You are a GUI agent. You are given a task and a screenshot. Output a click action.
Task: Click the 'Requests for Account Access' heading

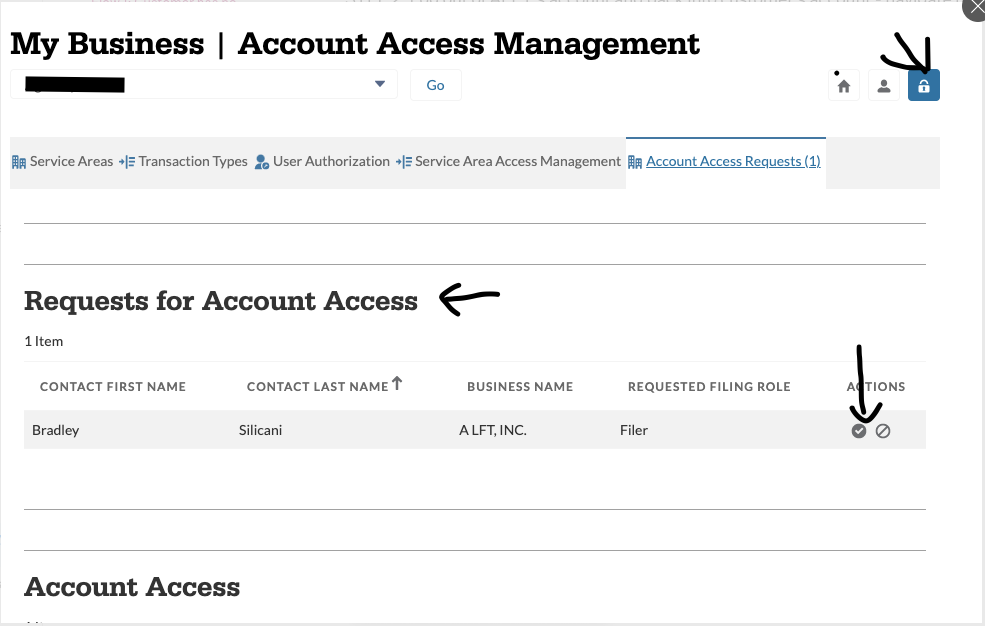220,301
